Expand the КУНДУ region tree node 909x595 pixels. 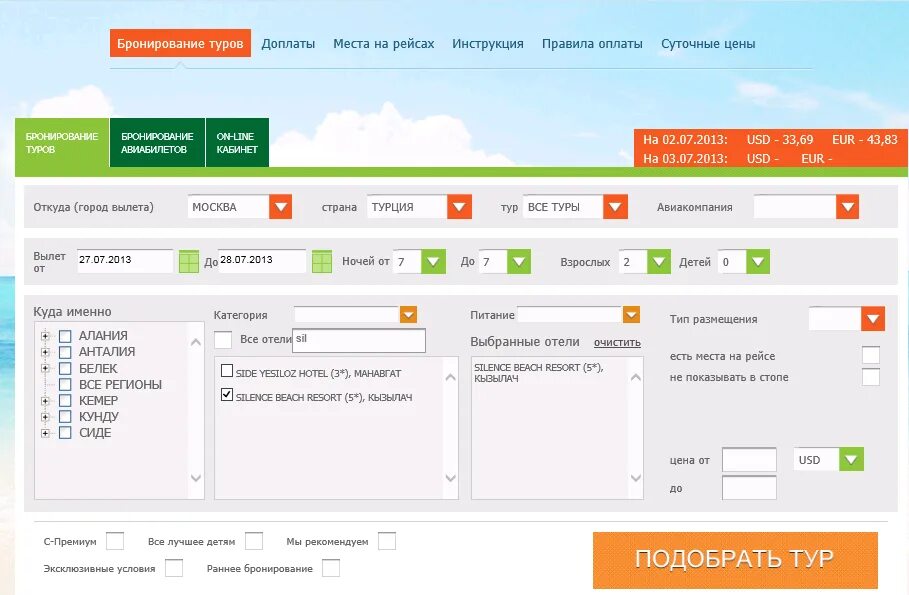45,417
